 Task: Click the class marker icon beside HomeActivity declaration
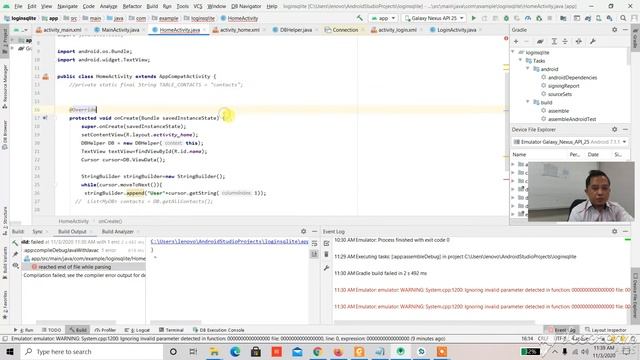point(45,76)
